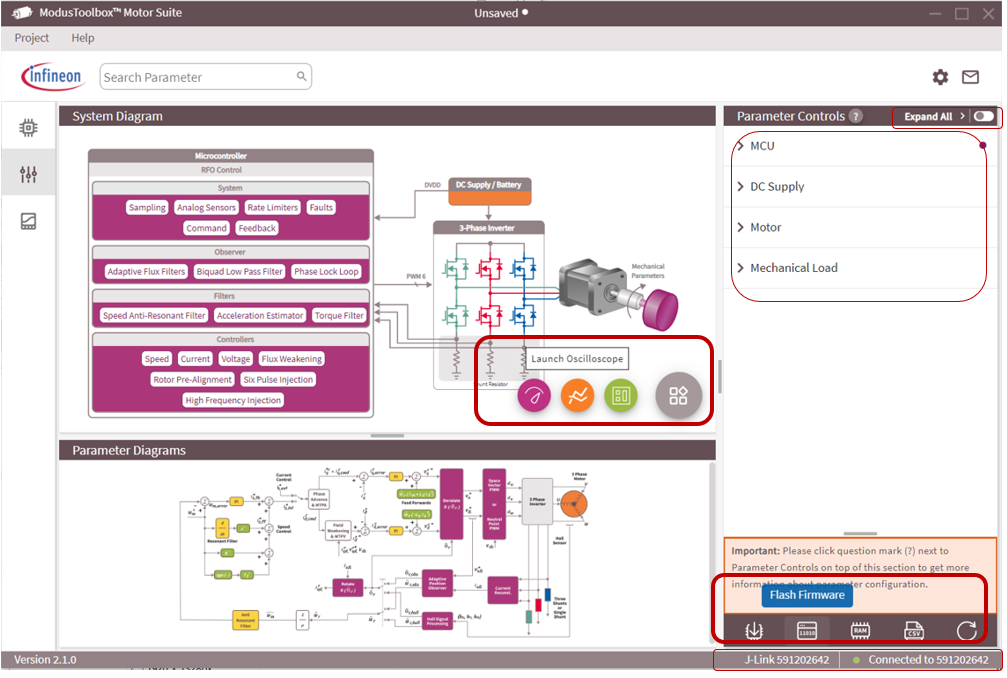Grab the vertical splitter beside Parameter Controls
Image resolution: width=1007 pixels, height=678 pixels.
coord(719,376)
